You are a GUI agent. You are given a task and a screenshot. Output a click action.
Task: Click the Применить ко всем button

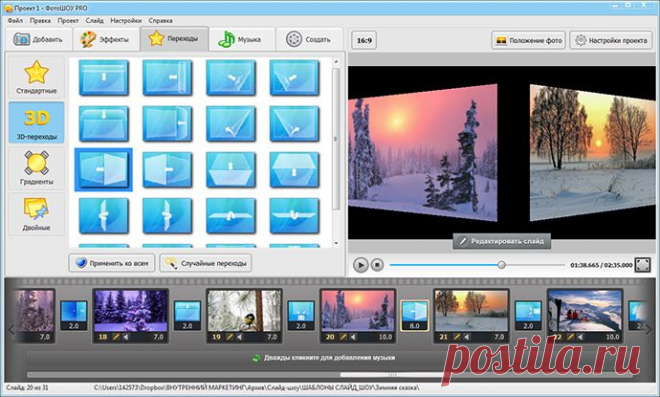click(112, 263)
